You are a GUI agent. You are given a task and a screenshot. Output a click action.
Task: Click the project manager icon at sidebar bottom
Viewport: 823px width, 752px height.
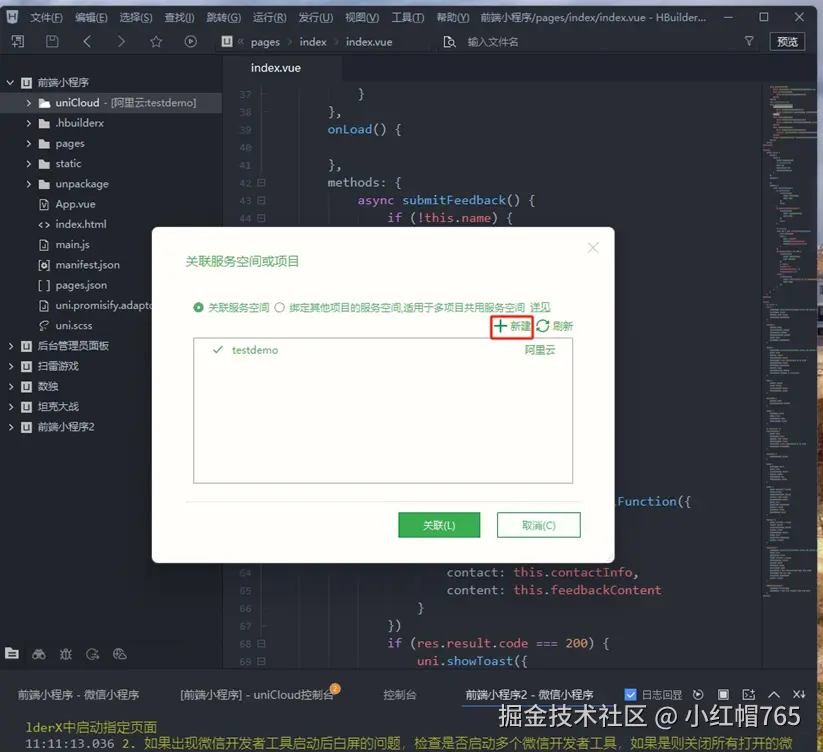(12, 653)
